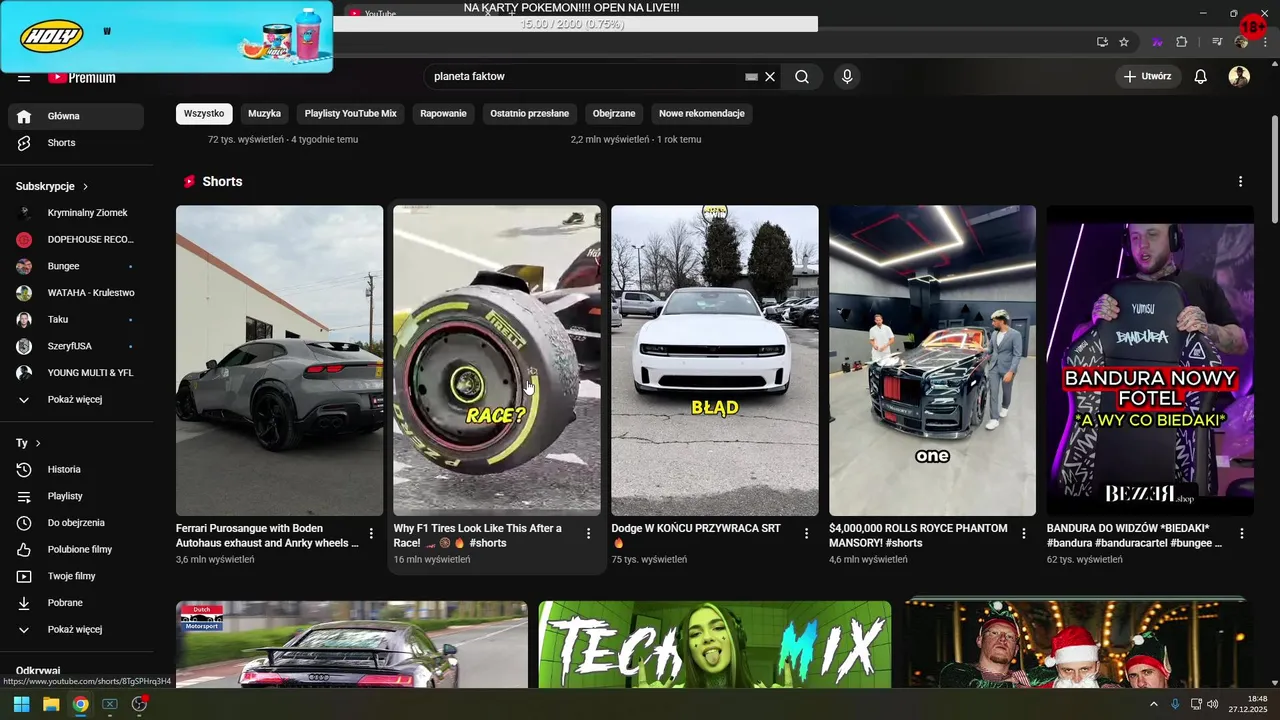Open Shorts in the sidebar

(76, 143)
